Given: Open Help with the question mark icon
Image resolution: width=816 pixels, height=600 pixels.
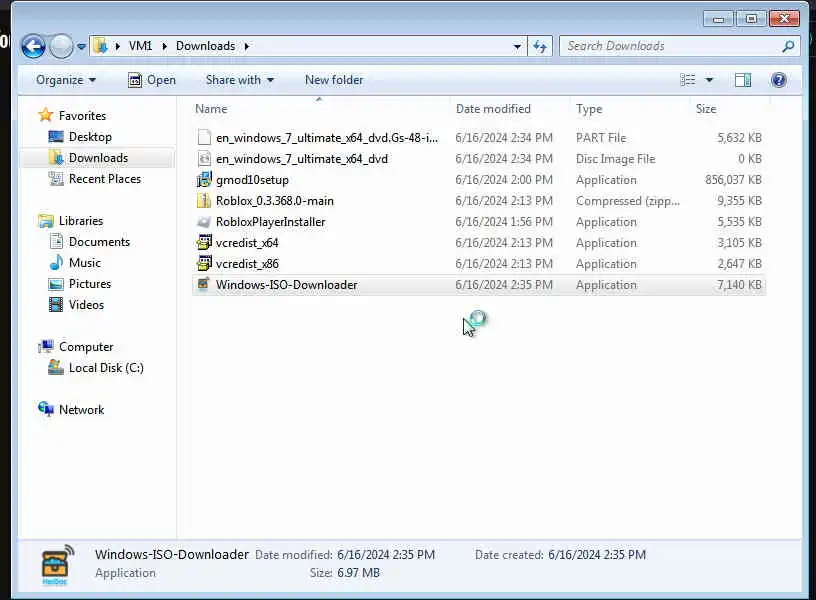Looking at the screenshot, I should (779, 80).
